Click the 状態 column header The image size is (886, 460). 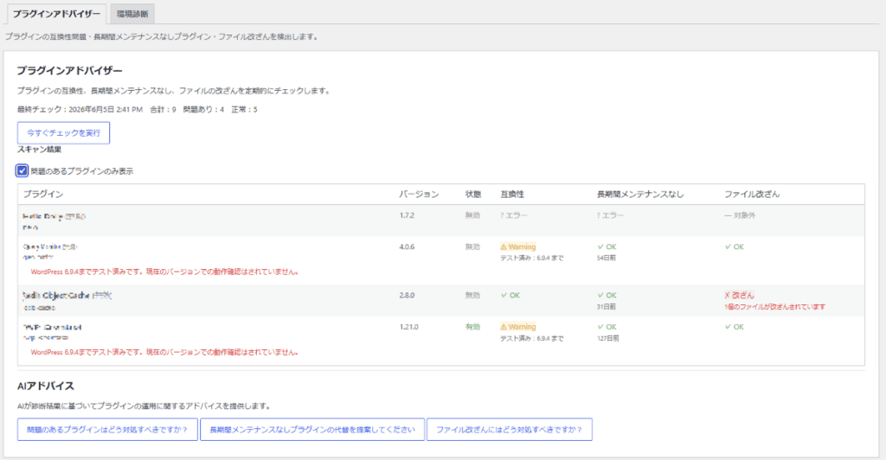pos(473,194)
